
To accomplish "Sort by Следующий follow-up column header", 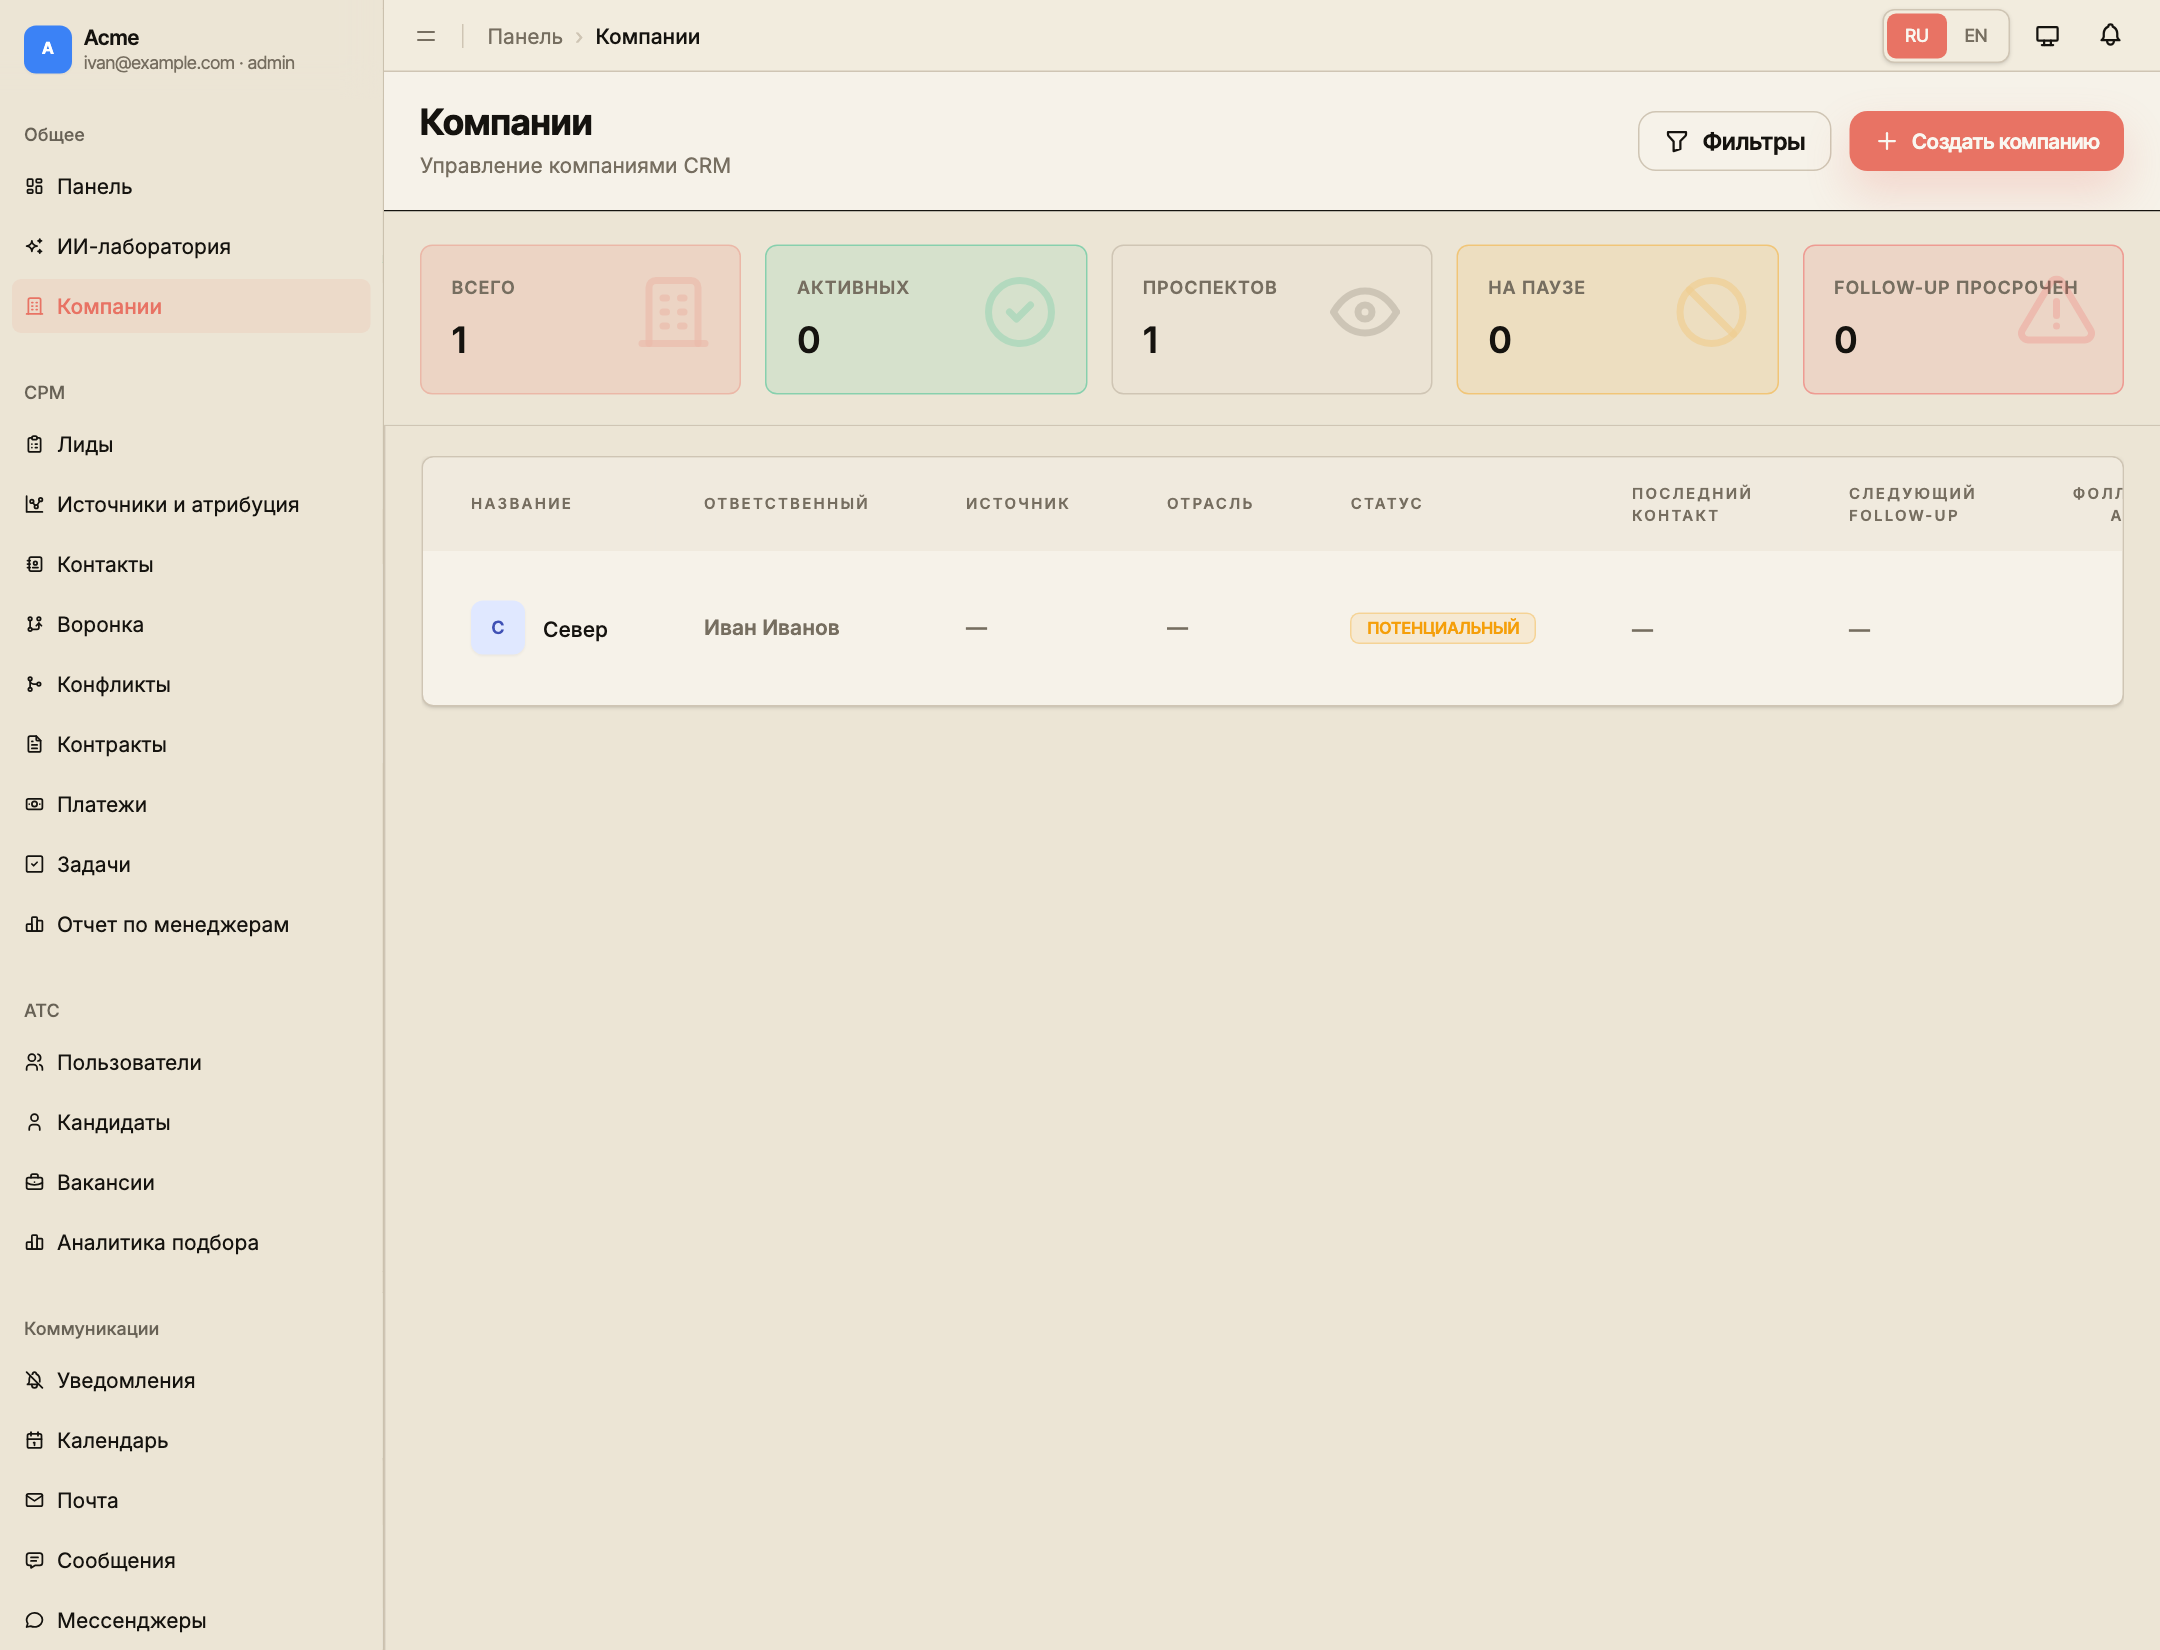I will point(1912,504).
